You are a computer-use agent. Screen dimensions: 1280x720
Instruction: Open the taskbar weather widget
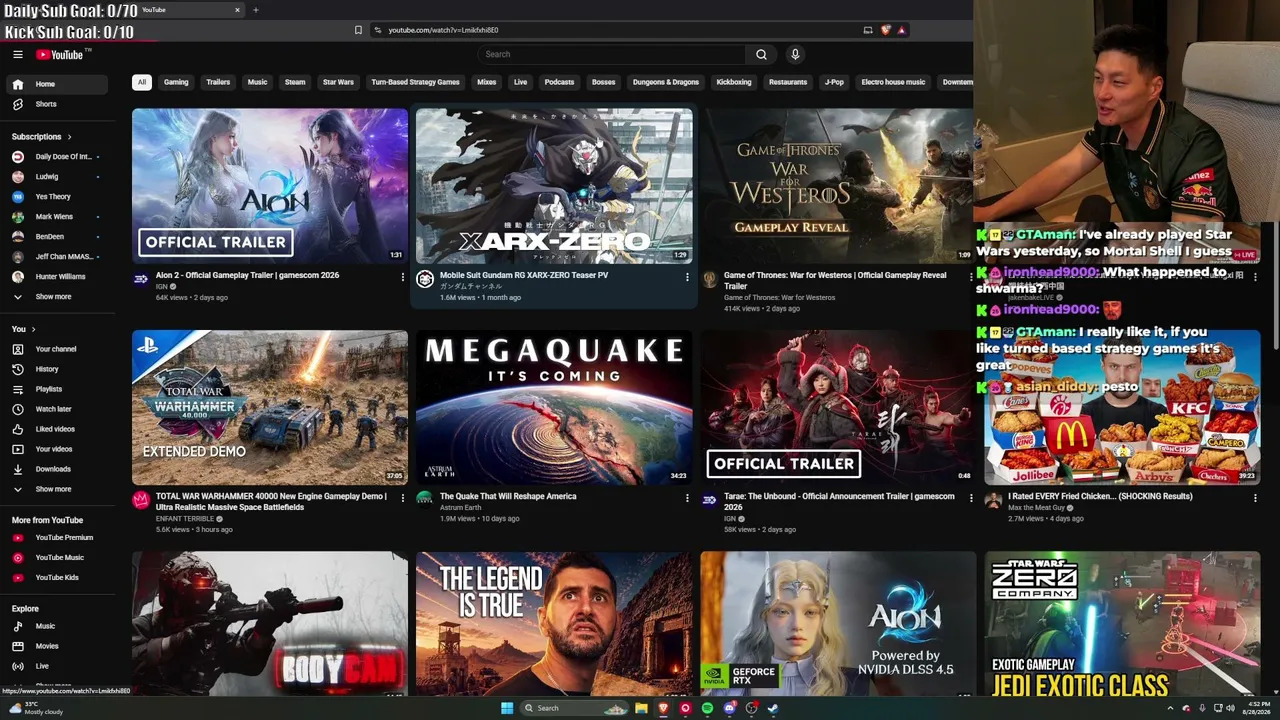tap(37, 708)
